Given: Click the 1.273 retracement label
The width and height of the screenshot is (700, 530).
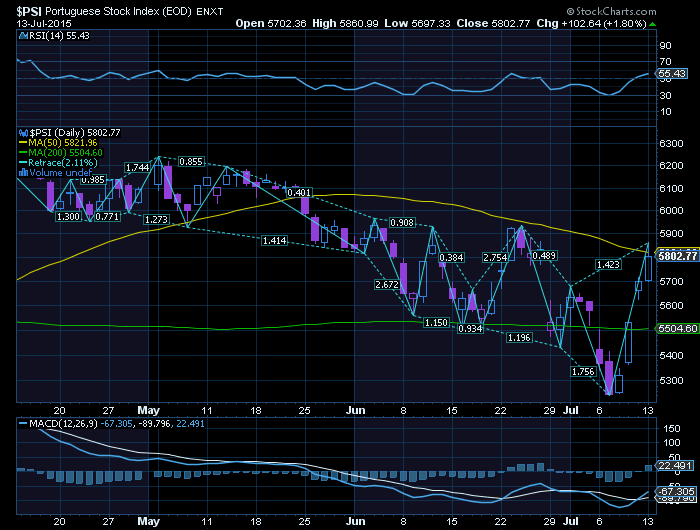Looking at the screenshot, I should pyautogui.click(x=156, y=220).
